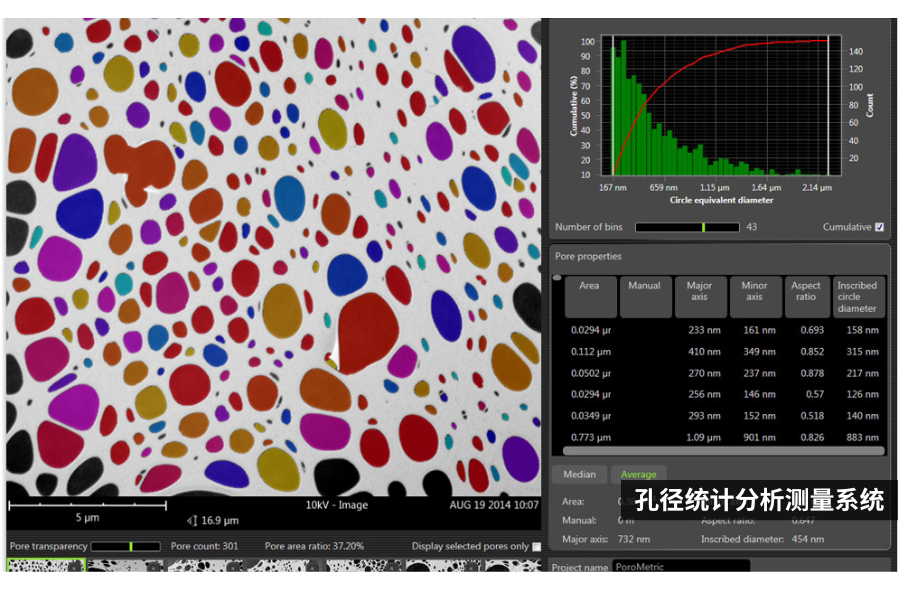
Task: Sort by Aspect ratio column header
Action: [x=806, y=297]
